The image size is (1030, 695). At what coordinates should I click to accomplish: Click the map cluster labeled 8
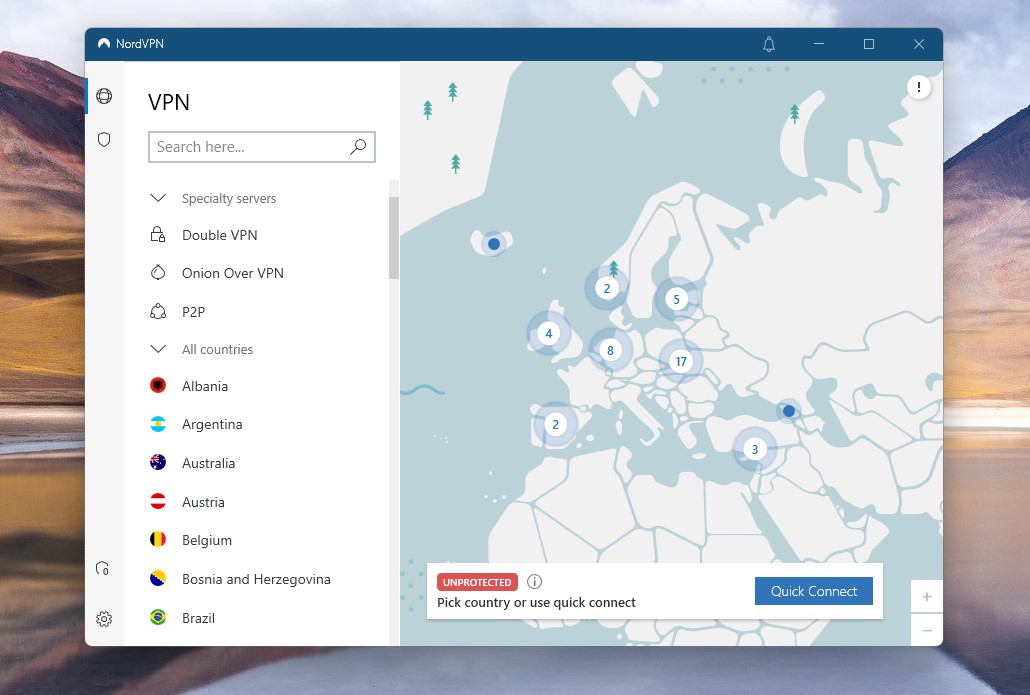[x=610, y=350]
